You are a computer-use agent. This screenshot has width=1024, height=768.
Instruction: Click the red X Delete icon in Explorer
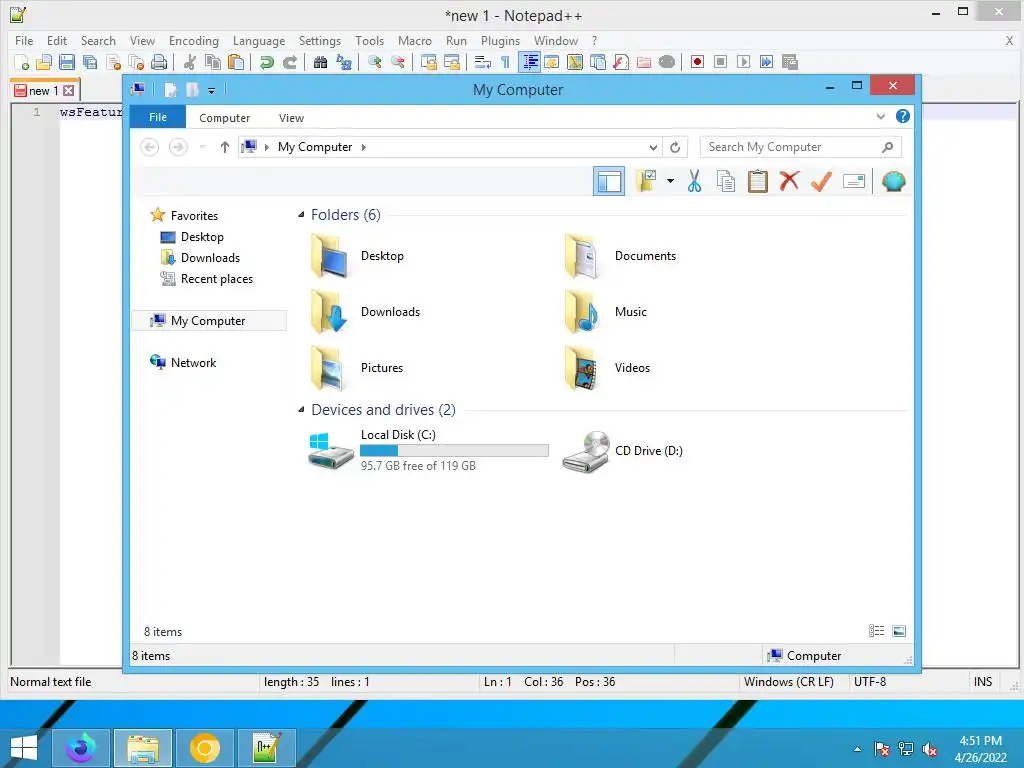point(790,181)
